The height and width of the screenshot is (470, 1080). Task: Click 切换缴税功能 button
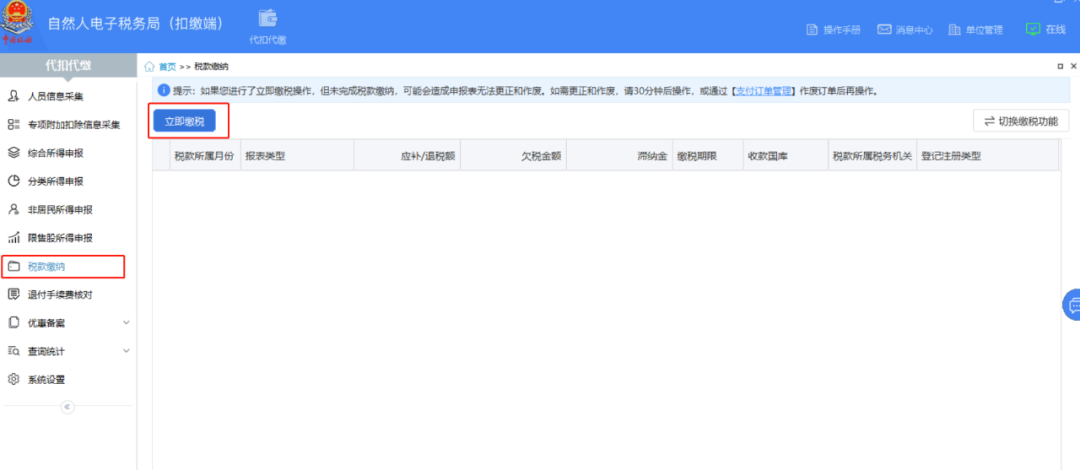pyautogui.click(x=1021, y=121)
